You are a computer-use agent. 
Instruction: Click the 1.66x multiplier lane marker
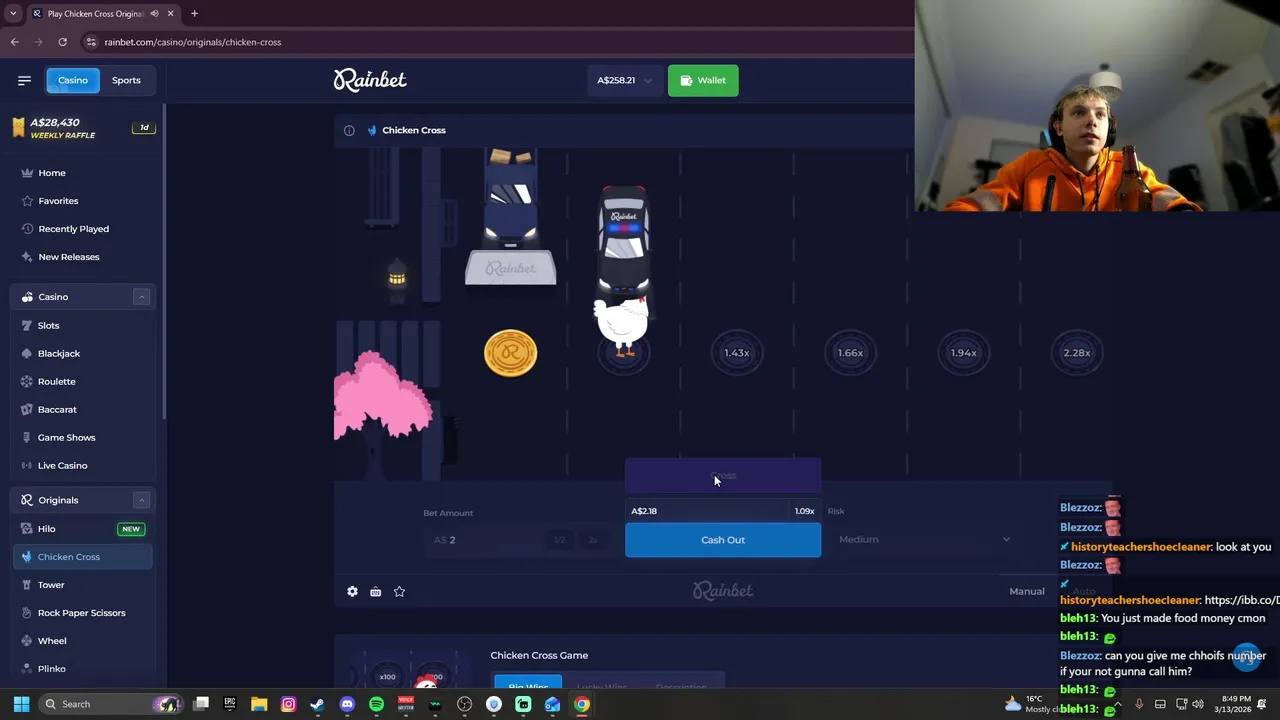coord(850,353)
